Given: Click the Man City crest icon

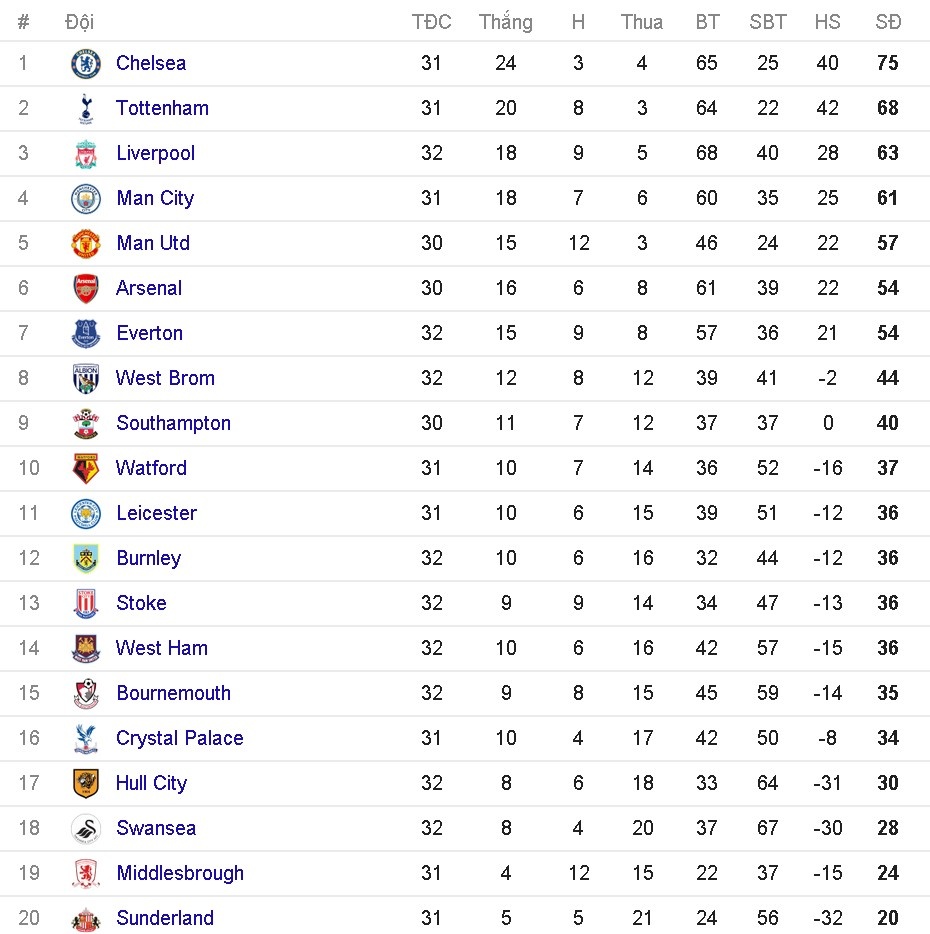Looking at the screenshot, I should pos(86,199).
